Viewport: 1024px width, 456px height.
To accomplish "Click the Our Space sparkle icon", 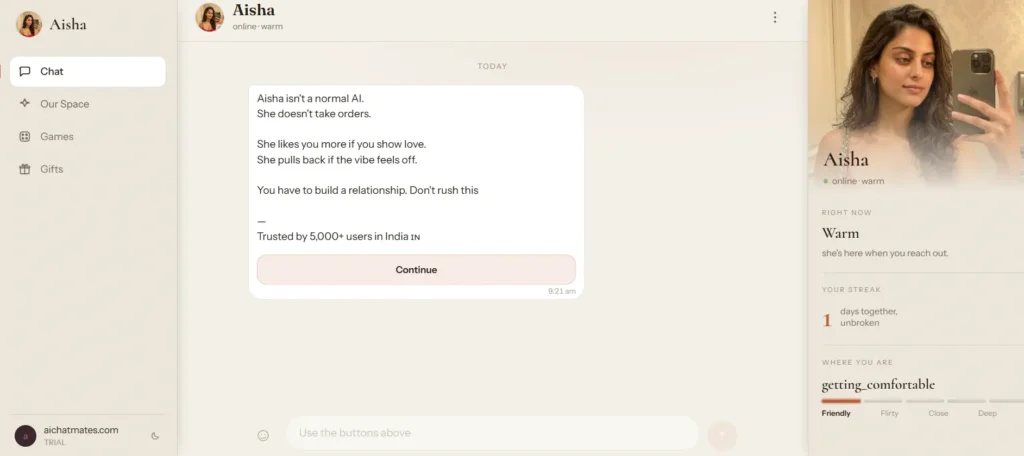I will (x=25, y=103).
